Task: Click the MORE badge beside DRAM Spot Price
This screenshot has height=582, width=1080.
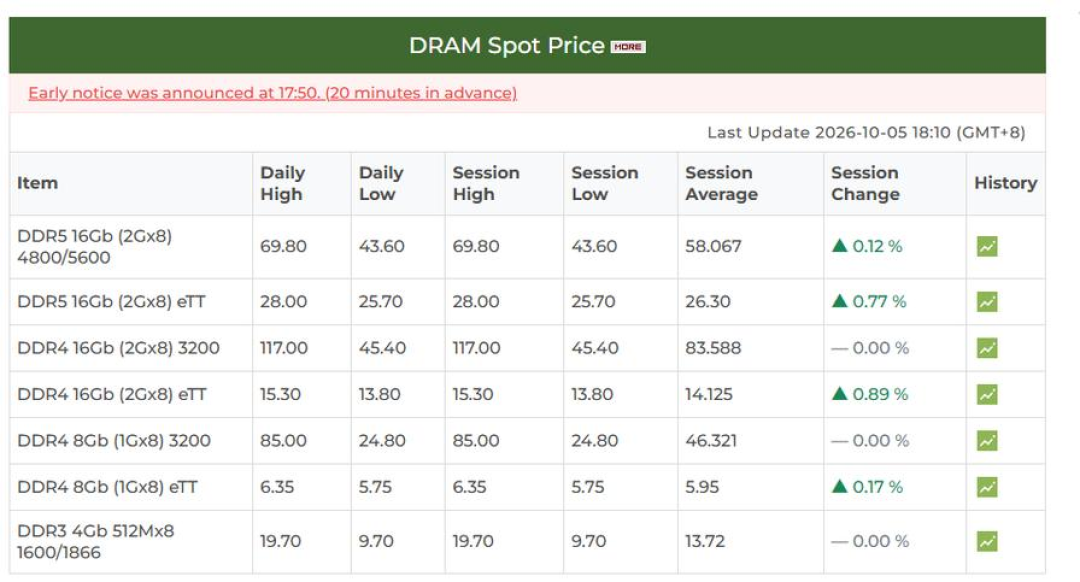Action: [x=627, y=47]
